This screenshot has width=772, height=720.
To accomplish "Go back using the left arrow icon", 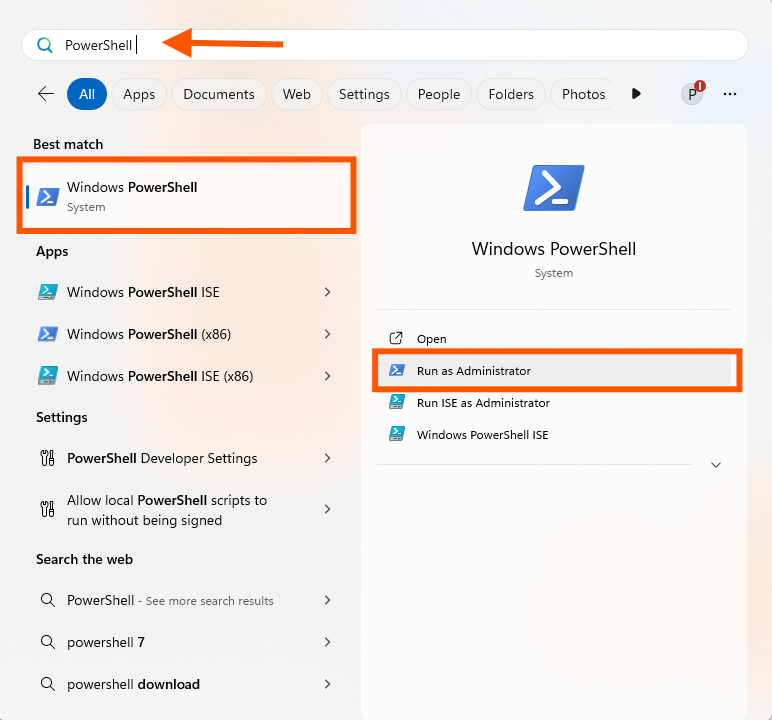I will (x=46, y=94).
